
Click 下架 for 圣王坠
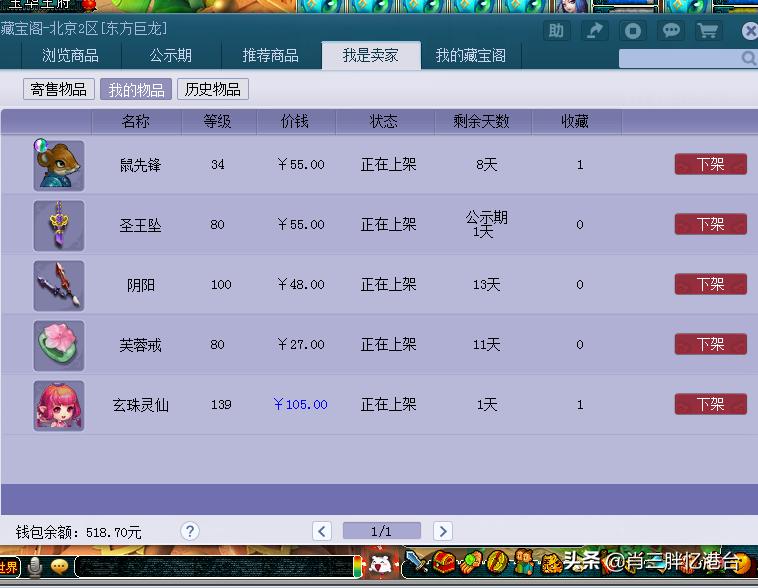(x=711, y=224)
